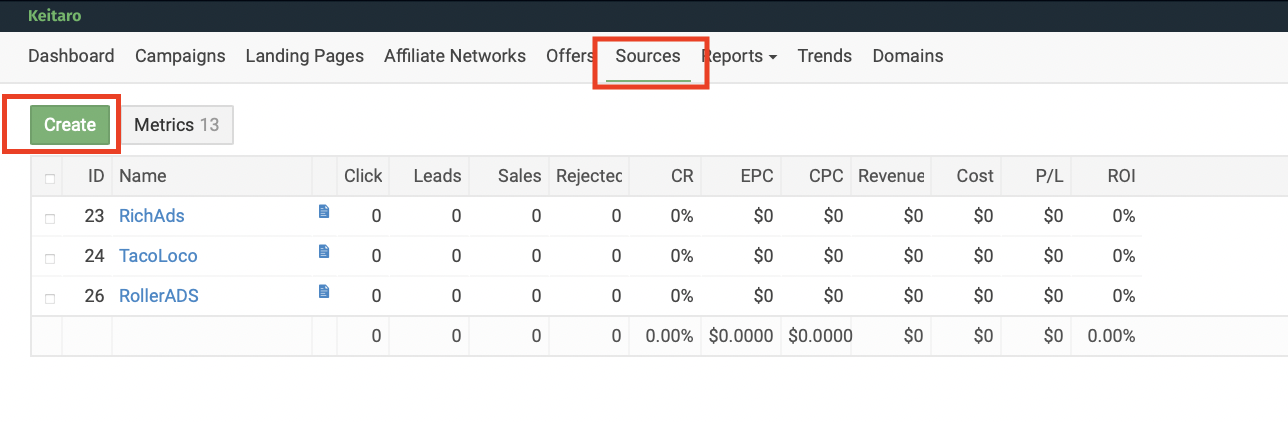Click the note icon beside RichAds
The image size is (1288, 422).
[324, 212]
